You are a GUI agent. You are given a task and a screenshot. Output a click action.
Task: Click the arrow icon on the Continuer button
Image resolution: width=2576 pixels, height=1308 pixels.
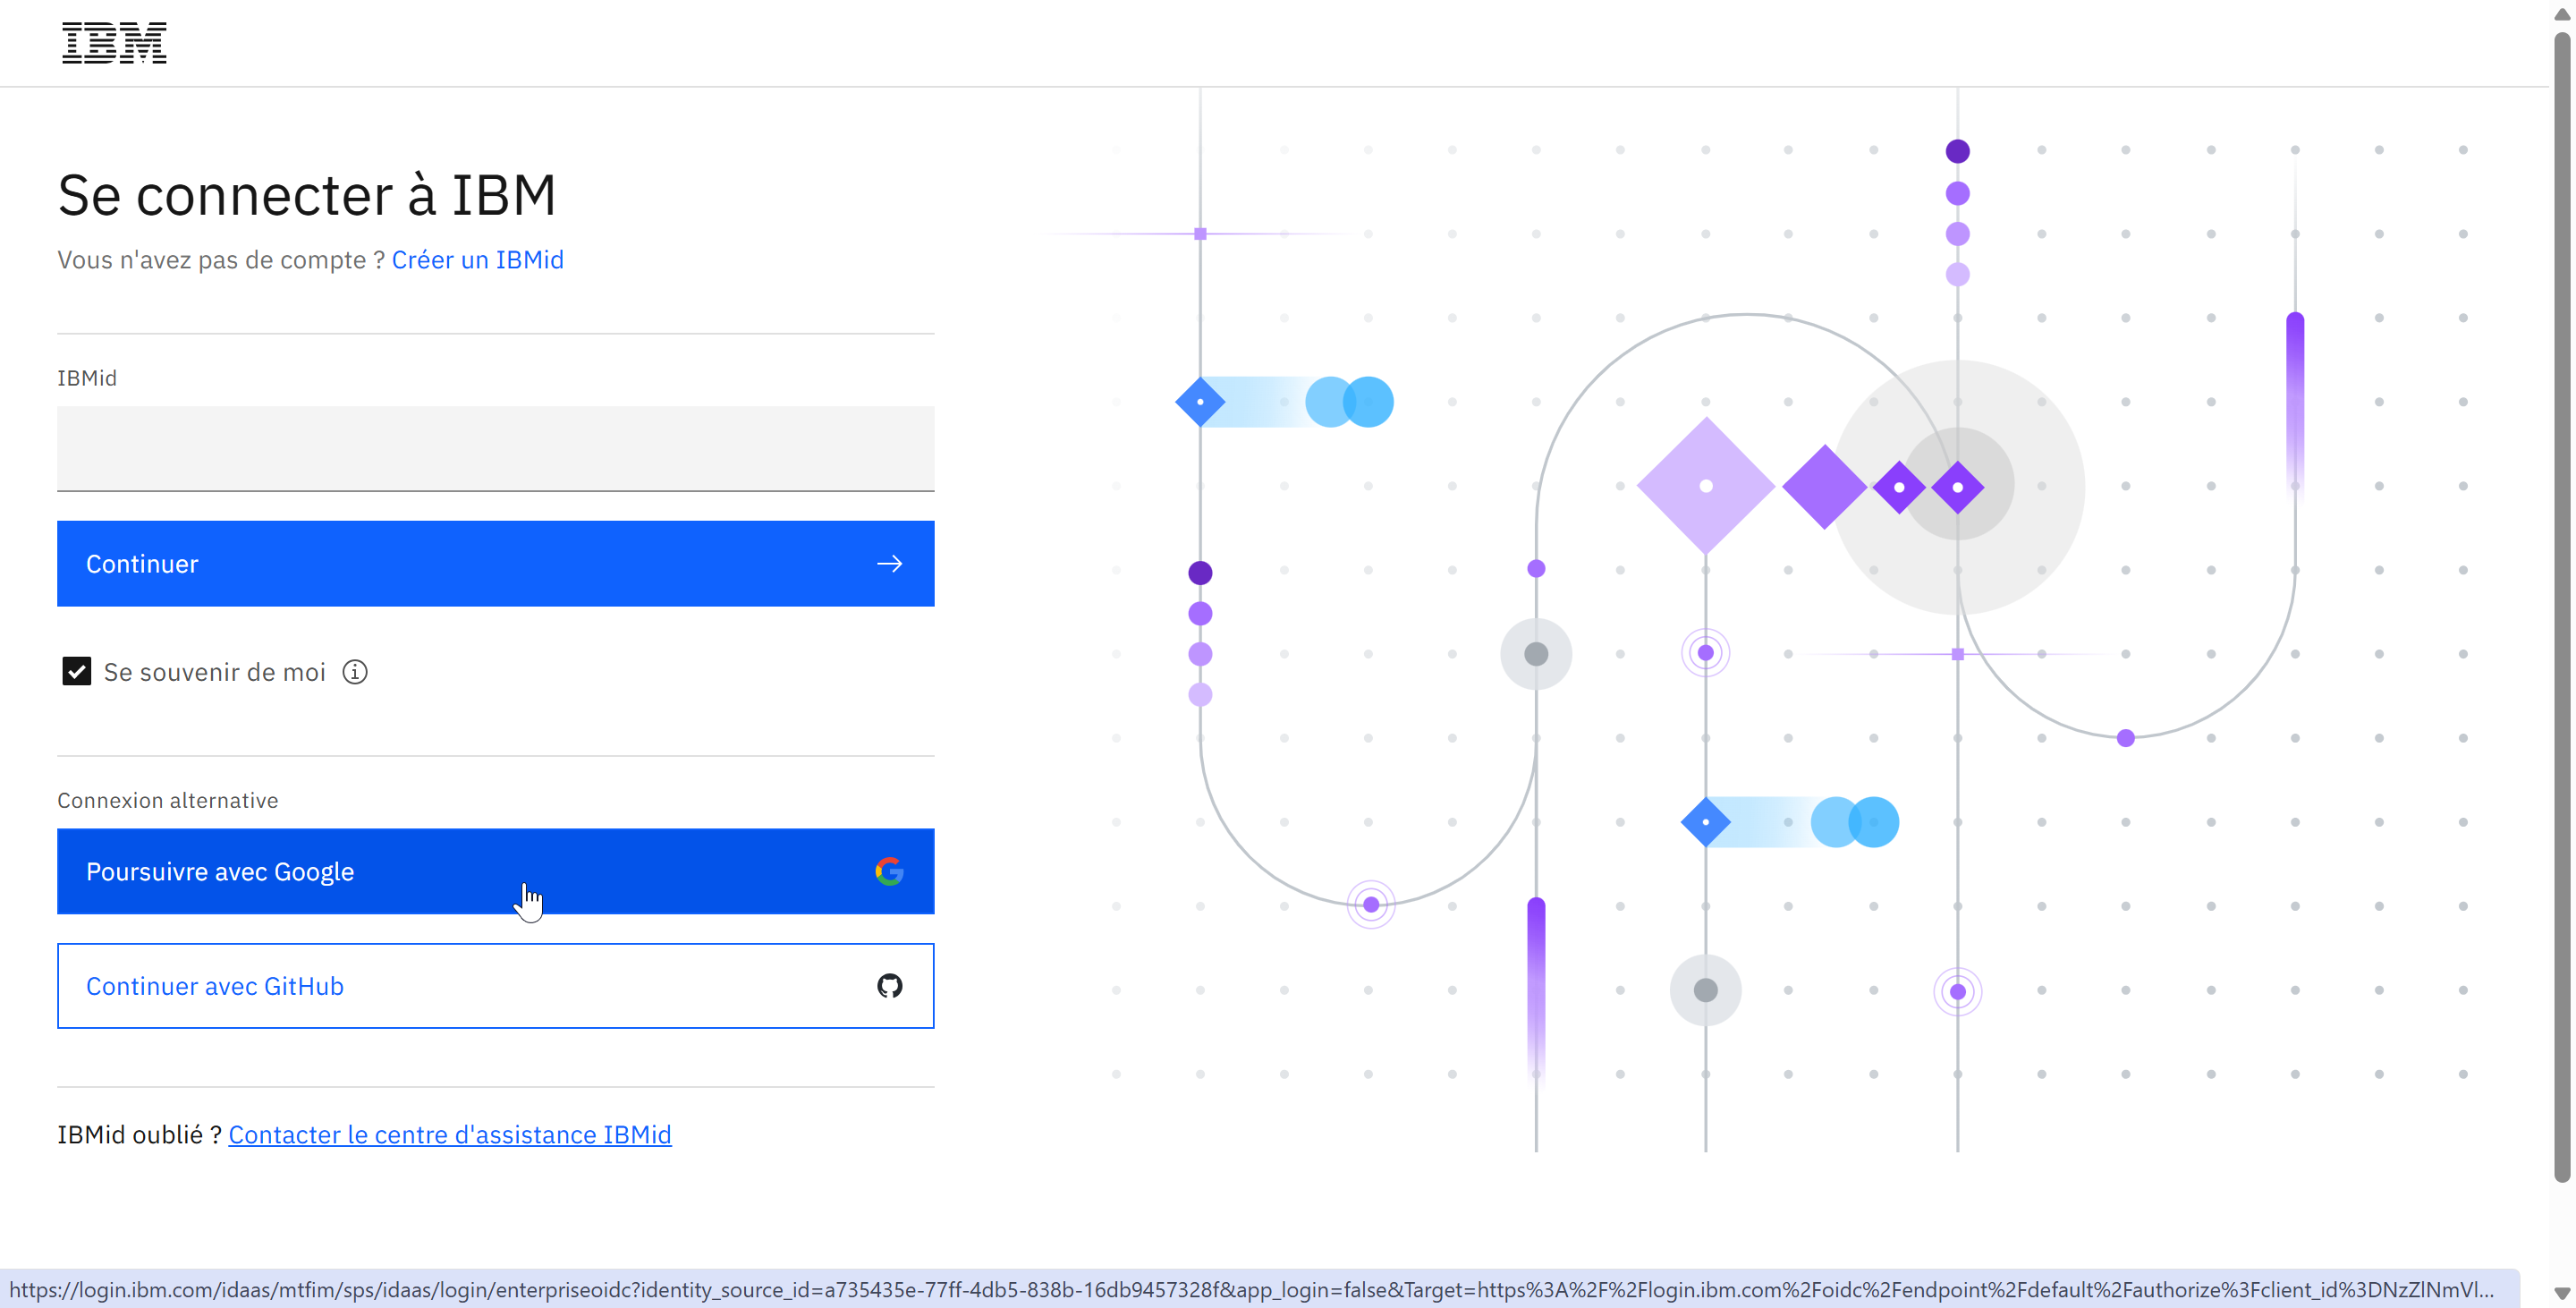[889, 564]
